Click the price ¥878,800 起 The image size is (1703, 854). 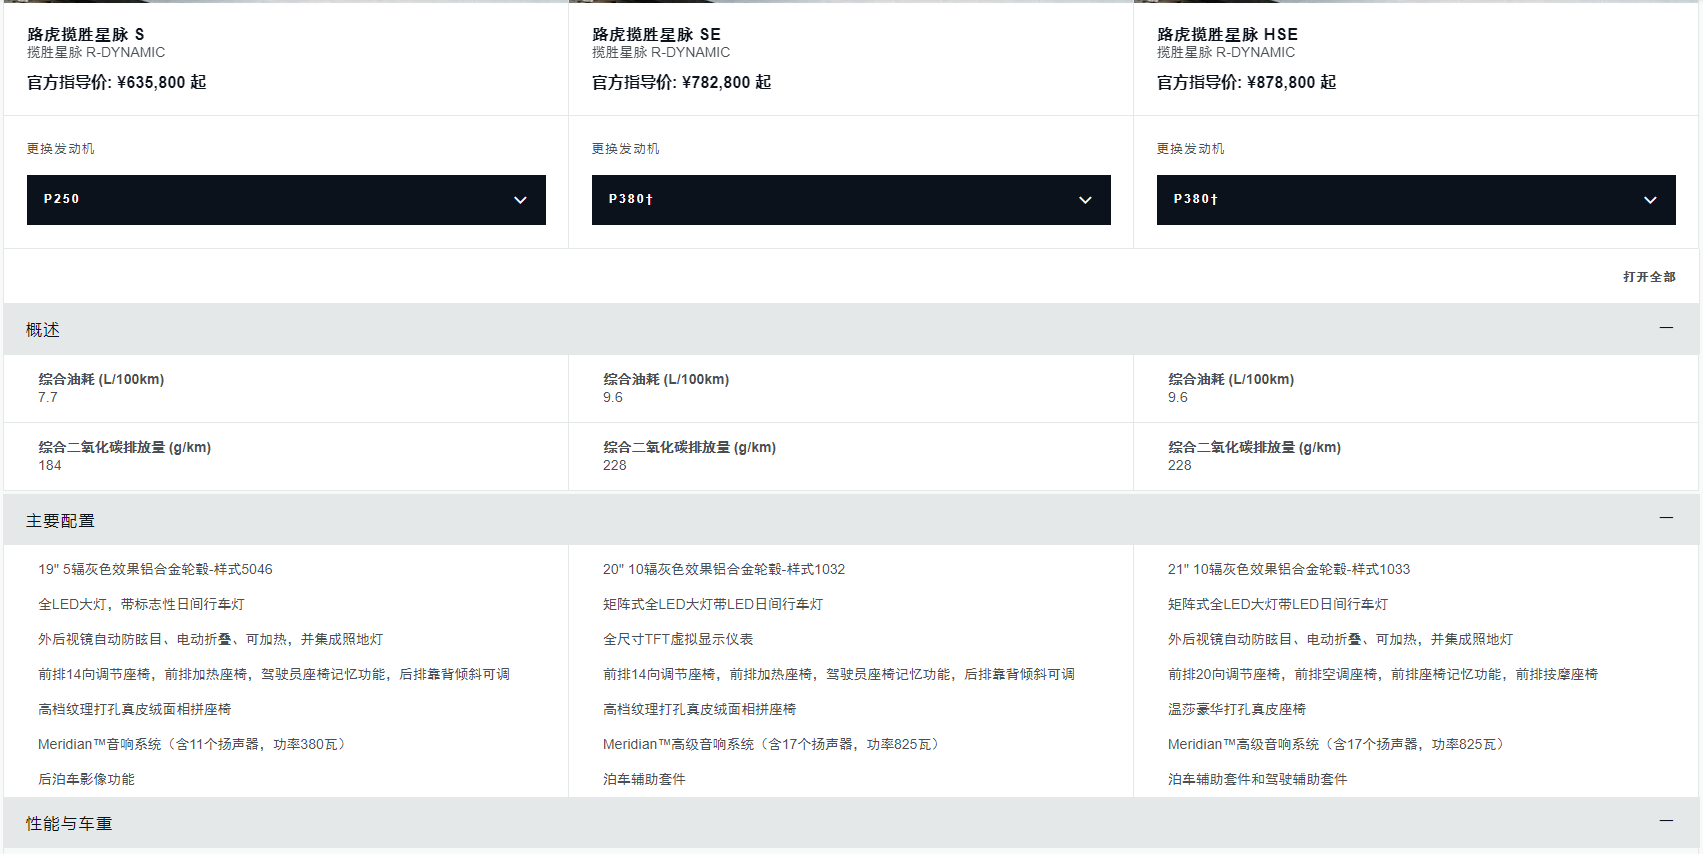[x=1292, y=82]
